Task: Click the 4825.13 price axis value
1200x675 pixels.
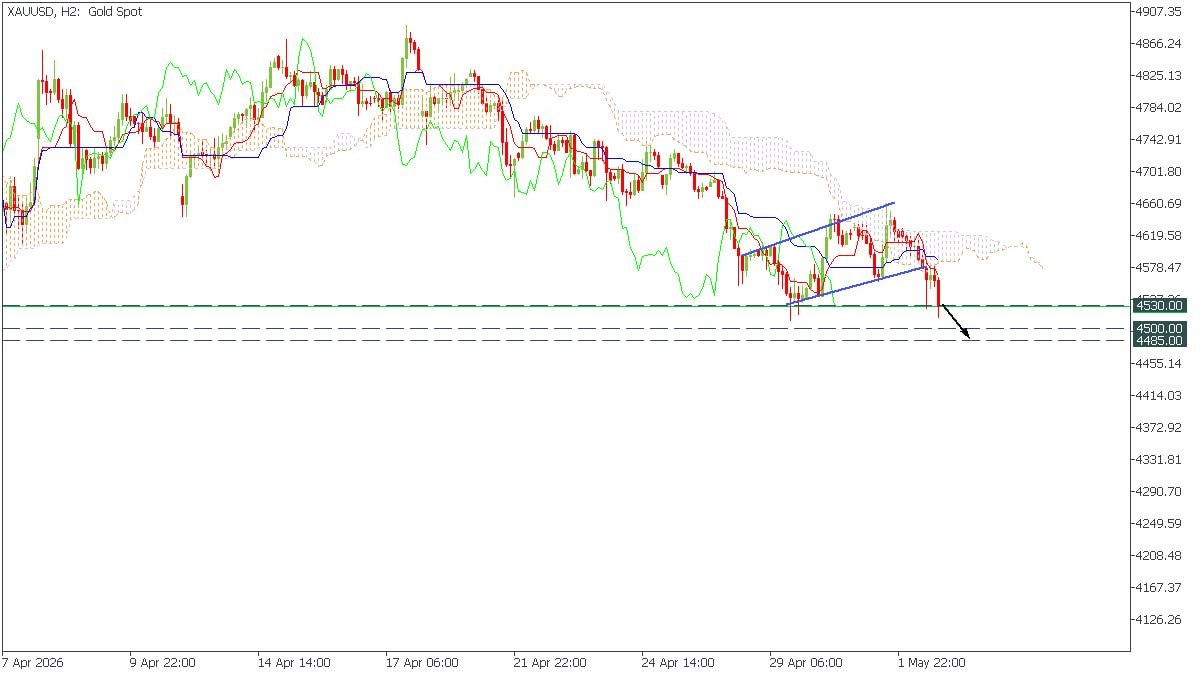Action: (1160, 76)
